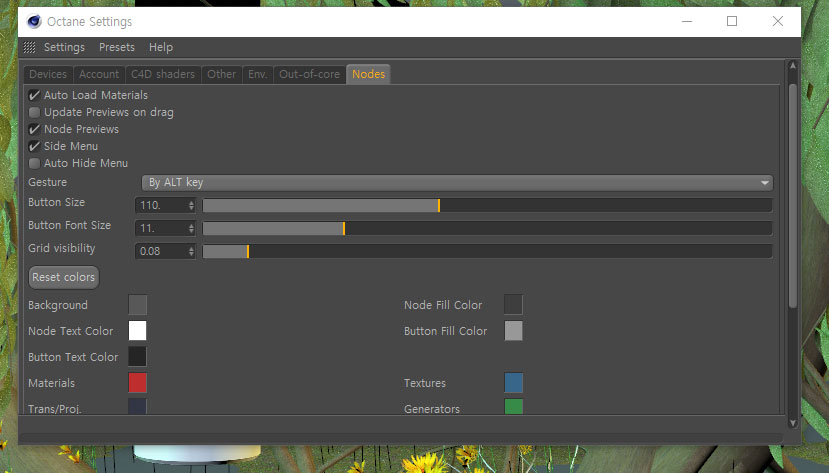Switch to the Account tab
Screen dimensions: 829x473
[99, 74]
